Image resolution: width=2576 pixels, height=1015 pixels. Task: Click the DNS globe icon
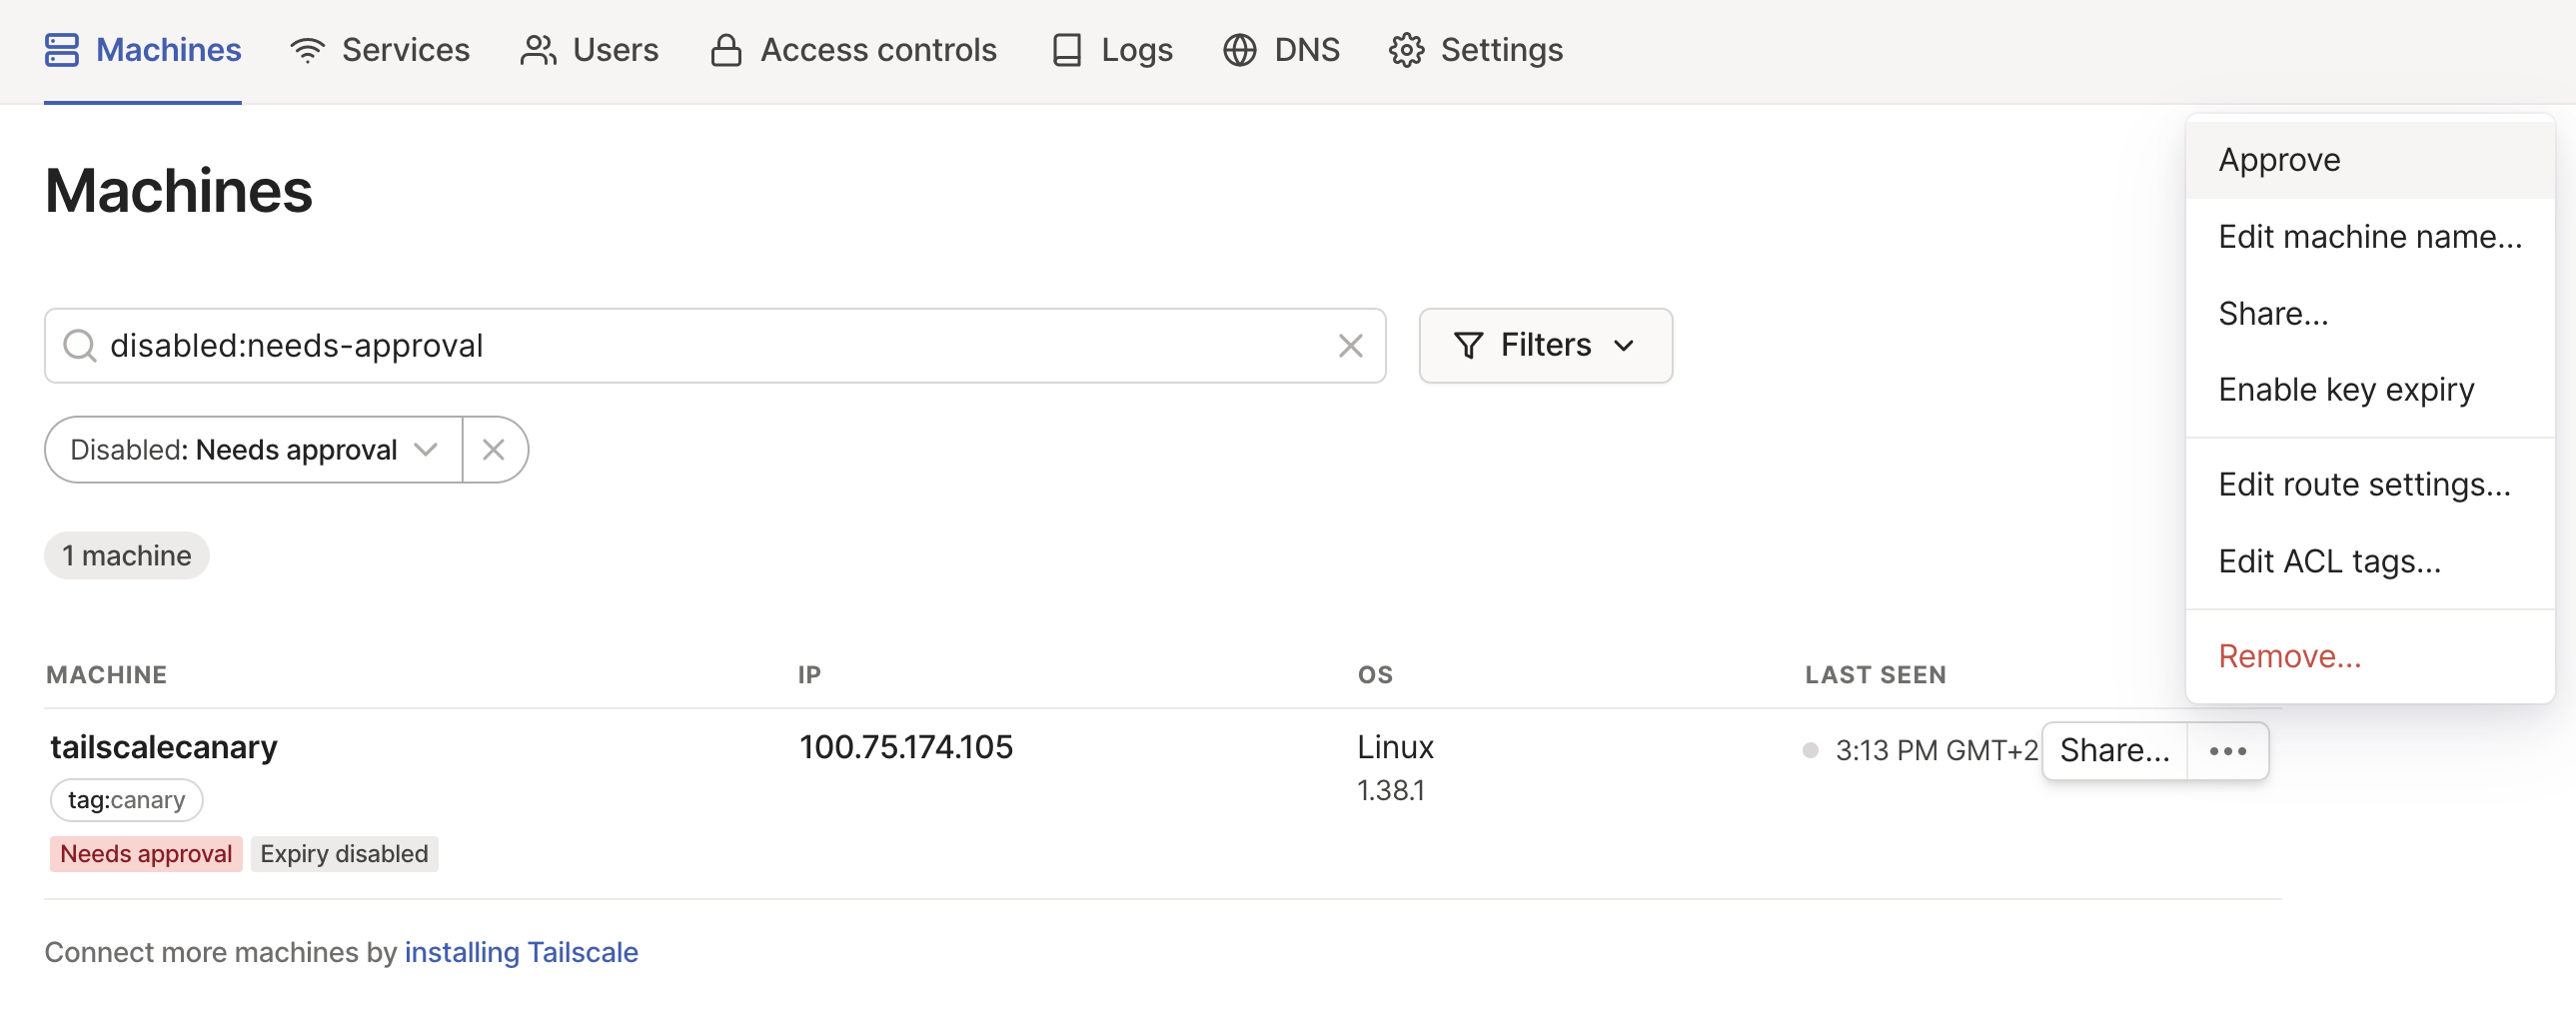(1240, 50)
